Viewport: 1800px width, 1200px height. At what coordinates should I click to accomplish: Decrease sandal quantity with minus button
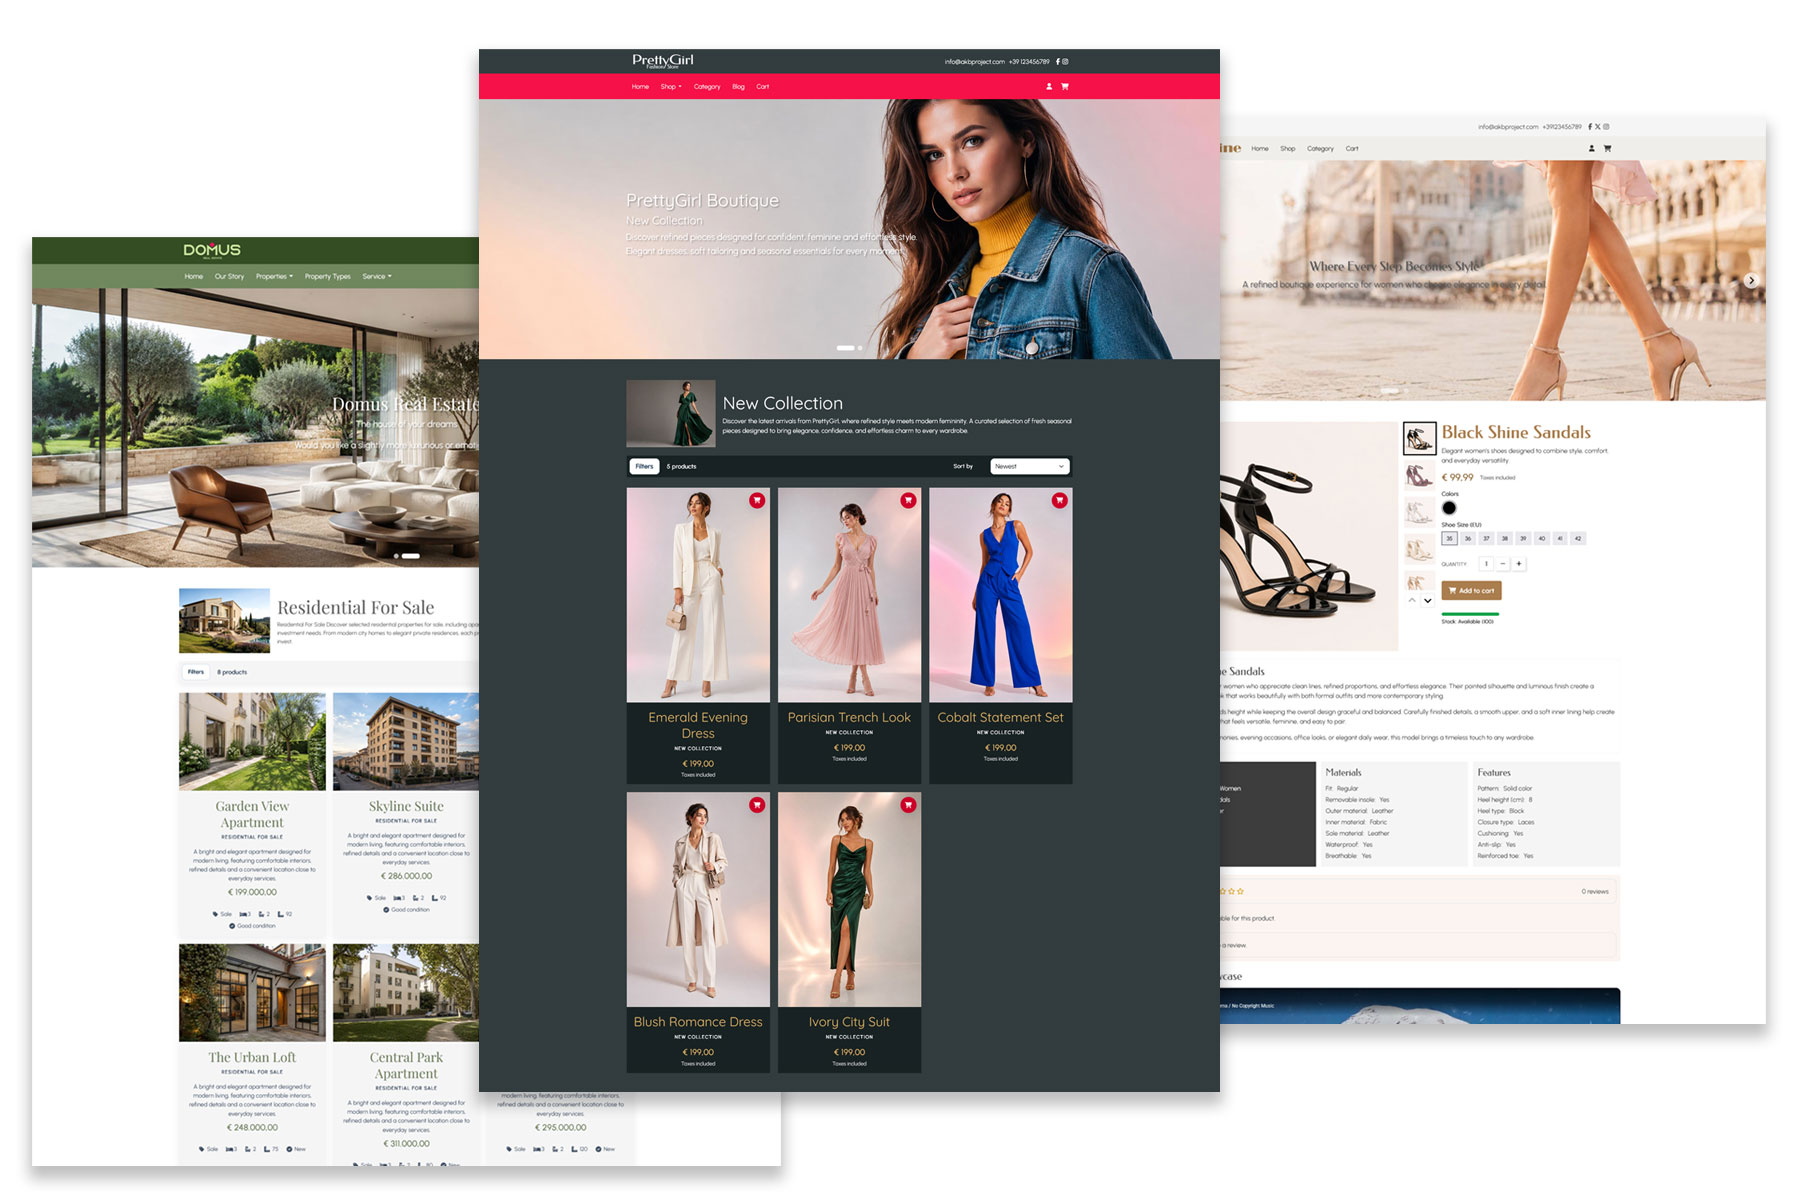pyautogui.click(x=1503, y=564)
